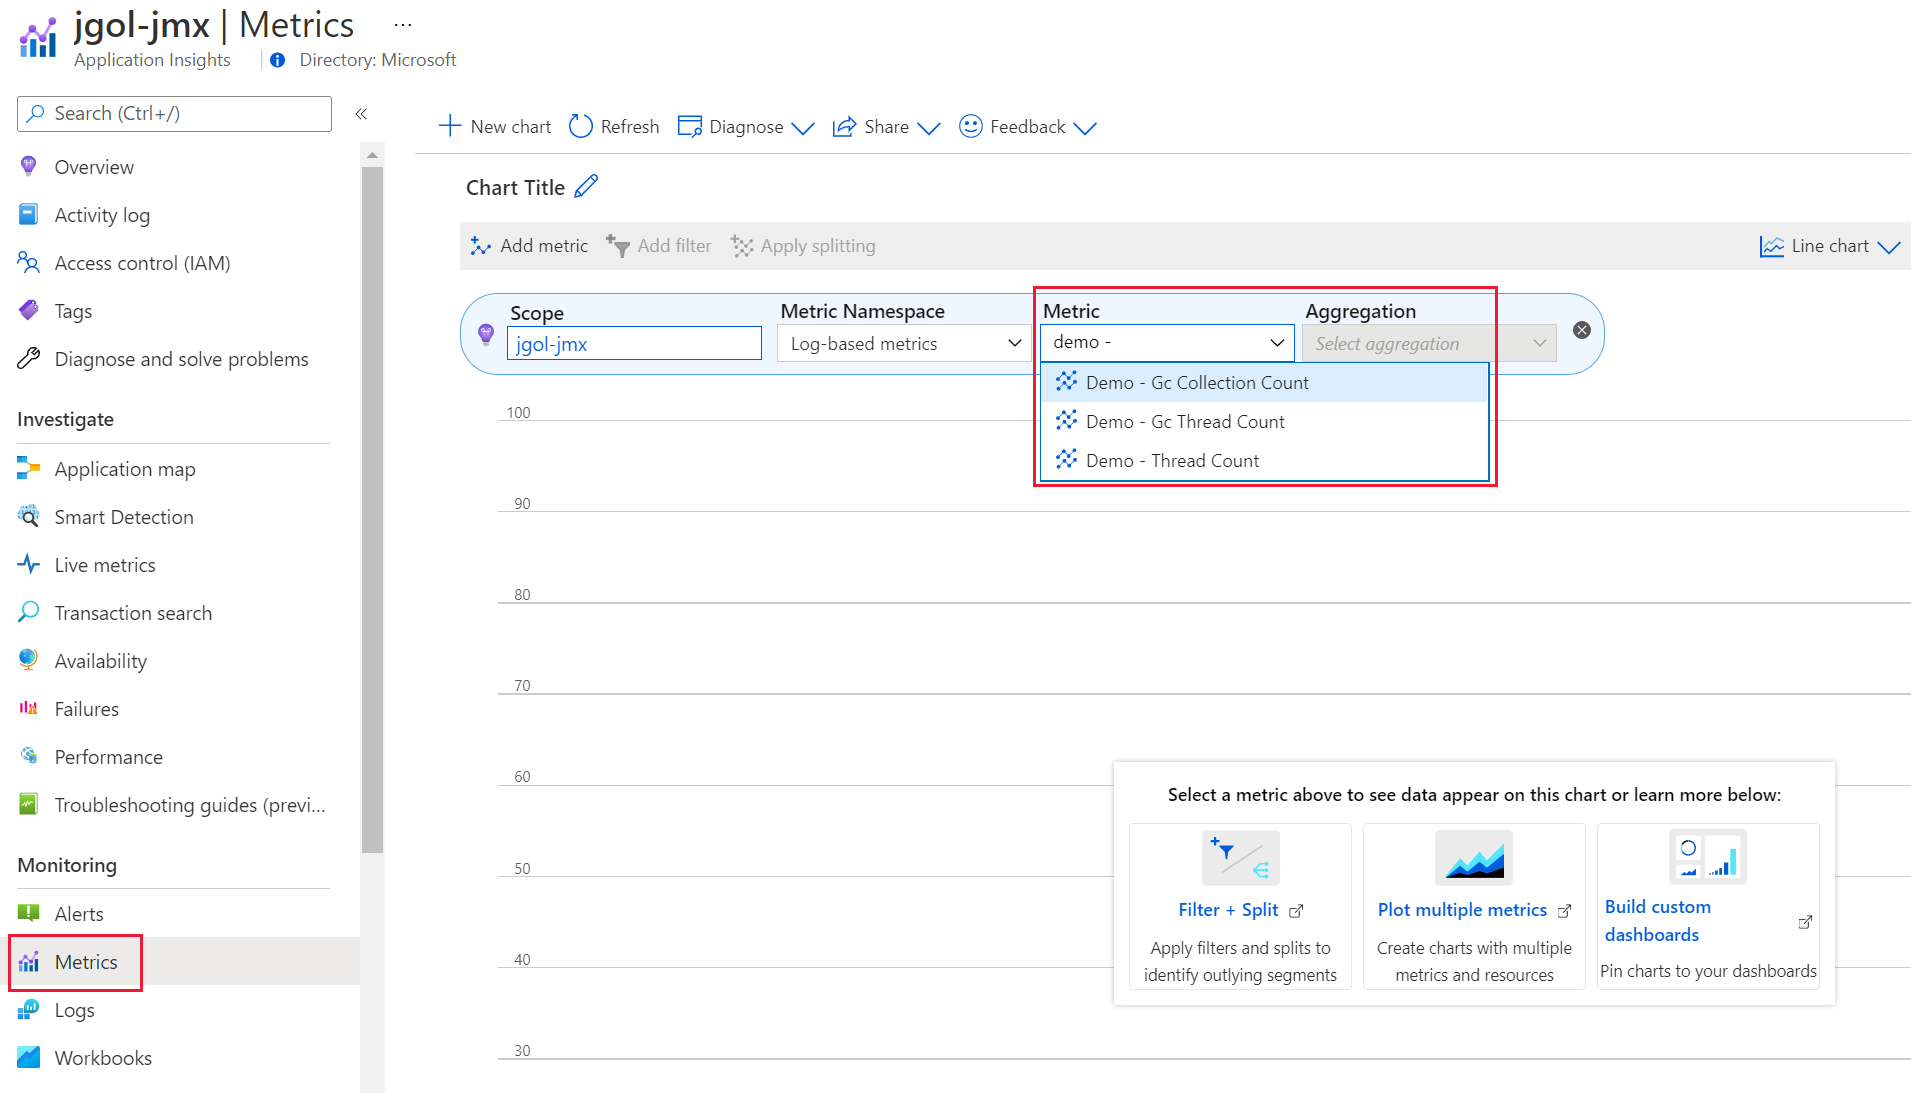Select Demo - Gc Thread Count metric

pyautogui.click(x=1264, y=422)
